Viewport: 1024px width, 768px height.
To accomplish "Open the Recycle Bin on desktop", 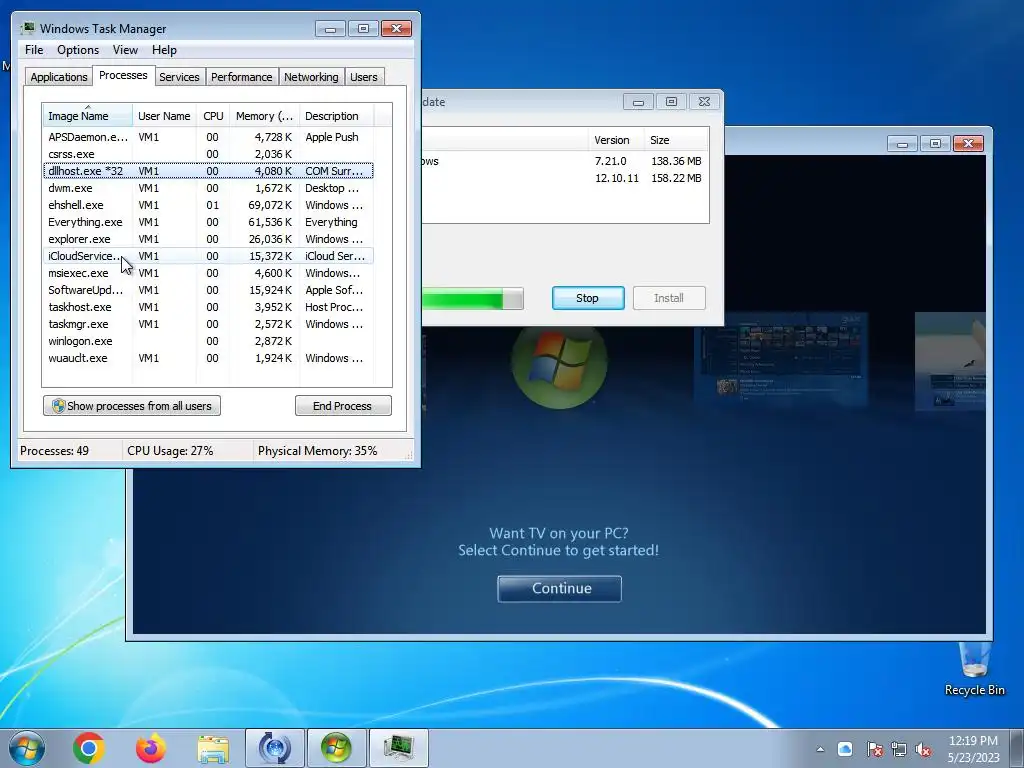I will [x=974, y=670].
